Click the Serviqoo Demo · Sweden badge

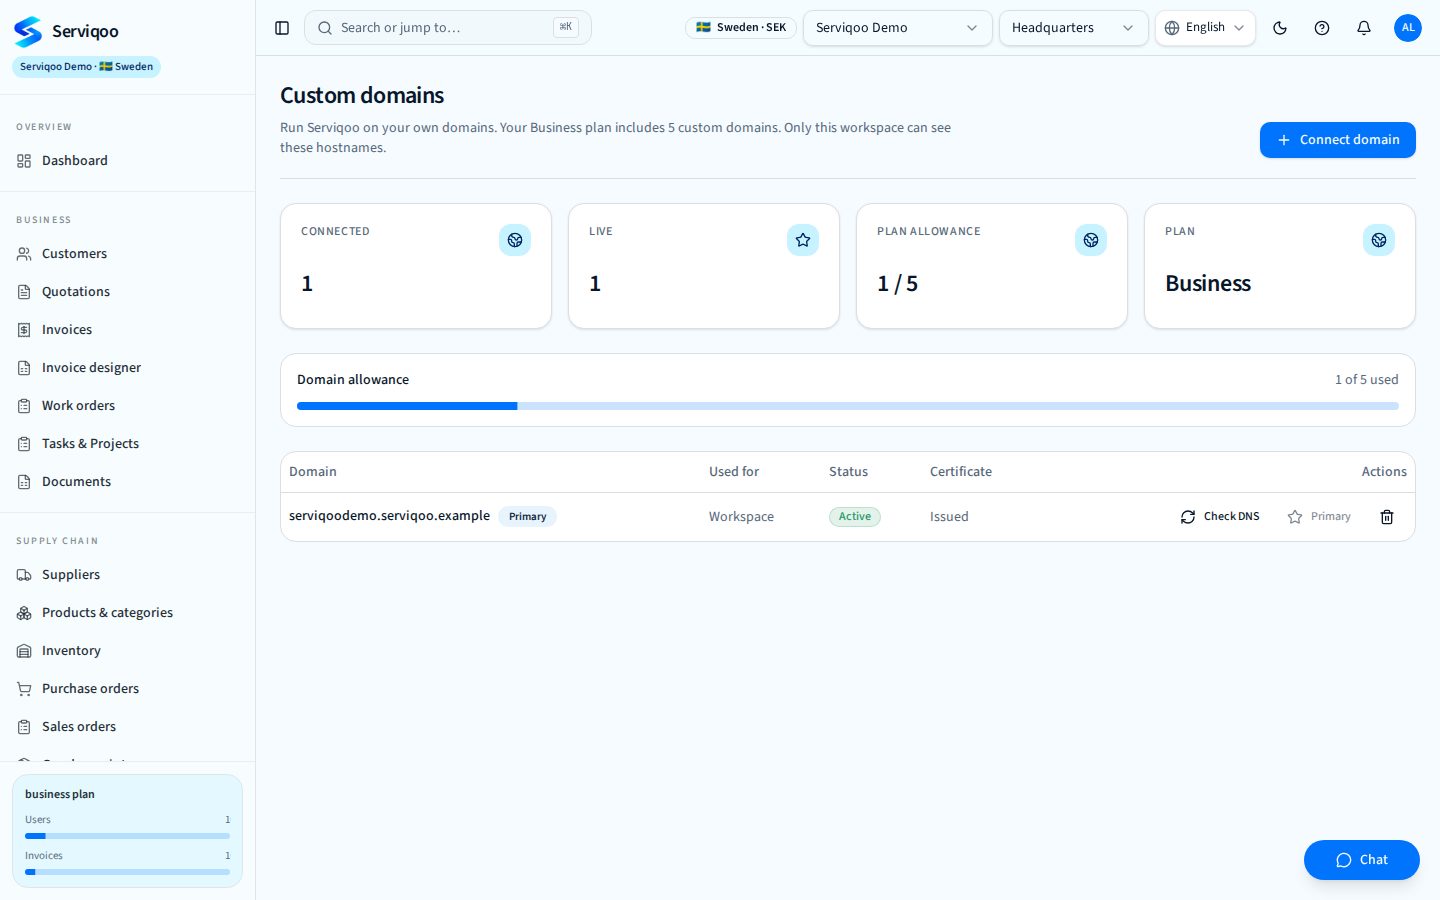[86, 67]
